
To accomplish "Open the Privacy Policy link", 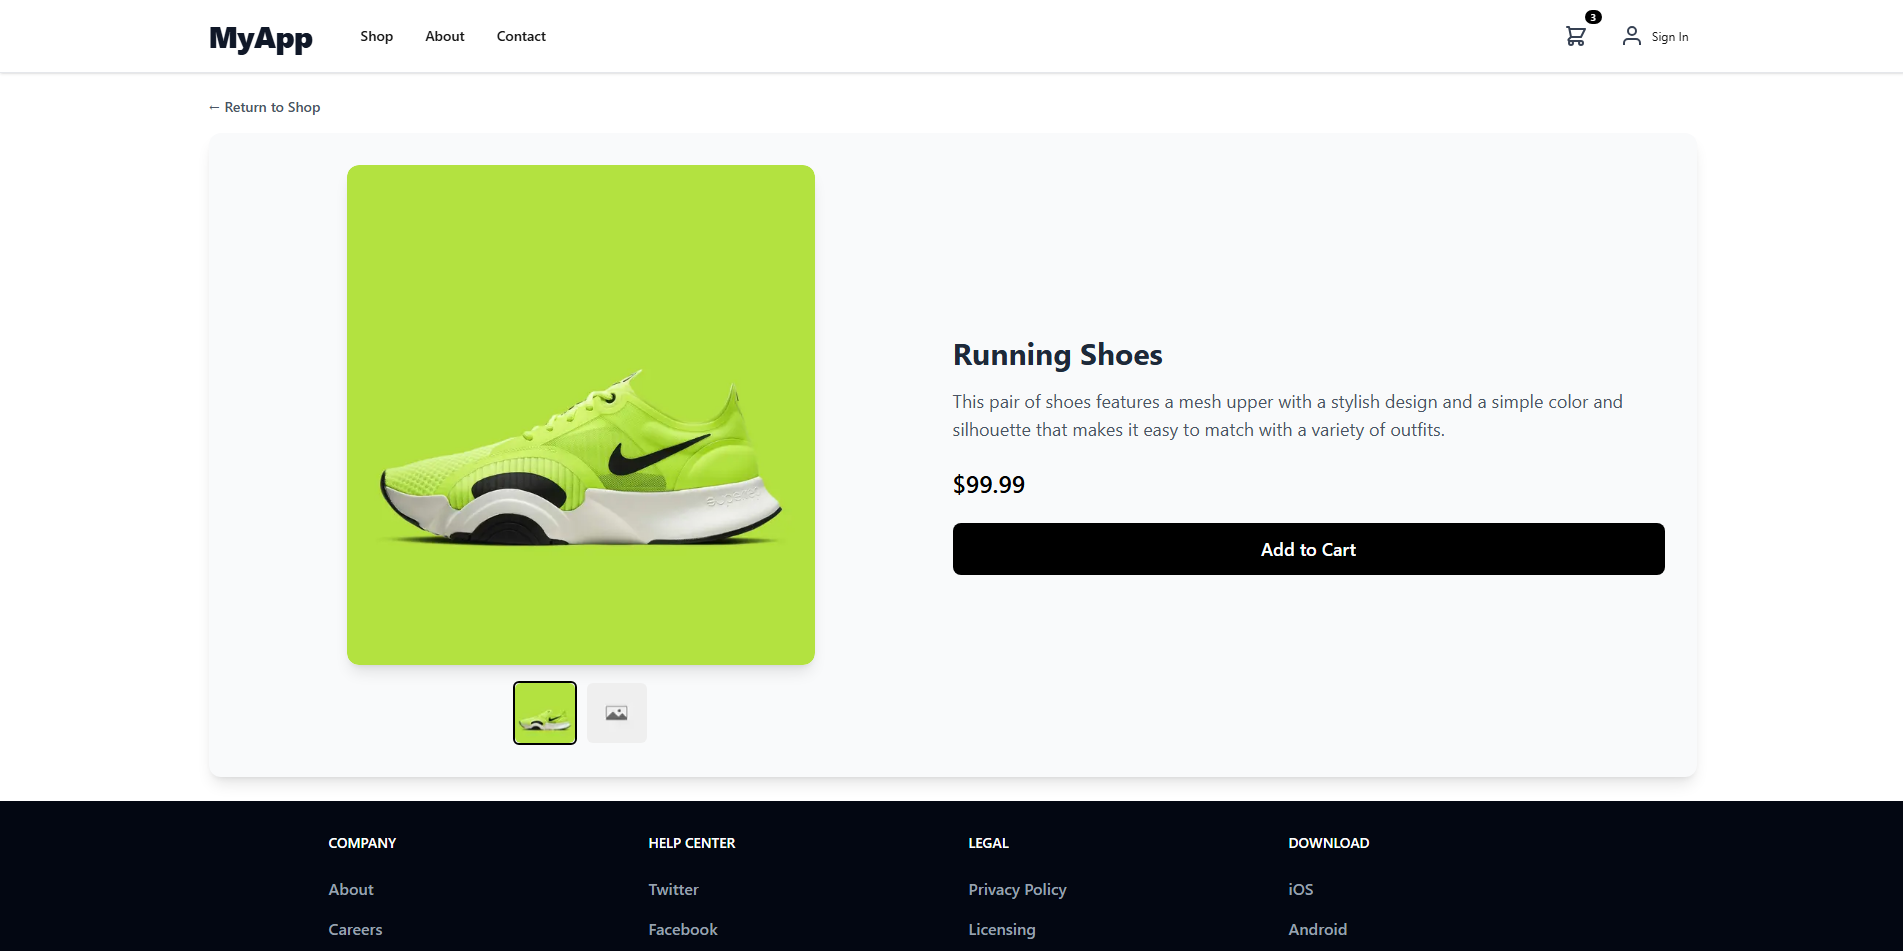I will (x=1017, y=889).
